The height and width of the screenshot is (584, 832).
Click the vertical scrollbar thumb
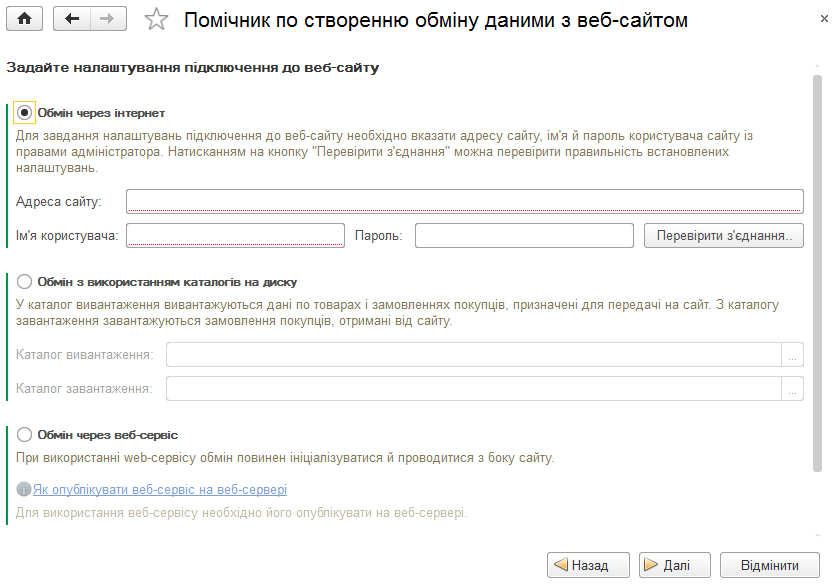(x=817, y=273)
